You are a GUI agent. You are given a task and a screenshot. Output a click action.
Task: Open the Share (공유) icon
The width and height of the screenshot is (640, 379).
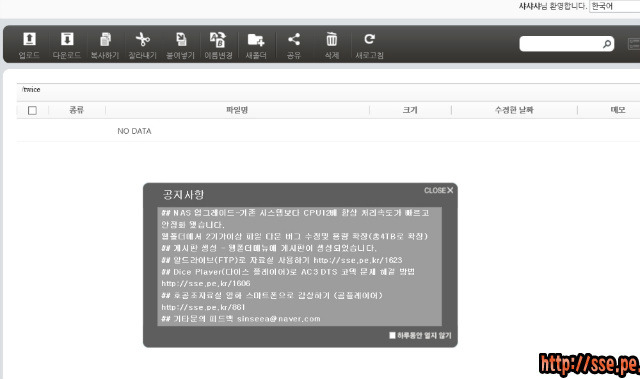click(x=294, y=39)
